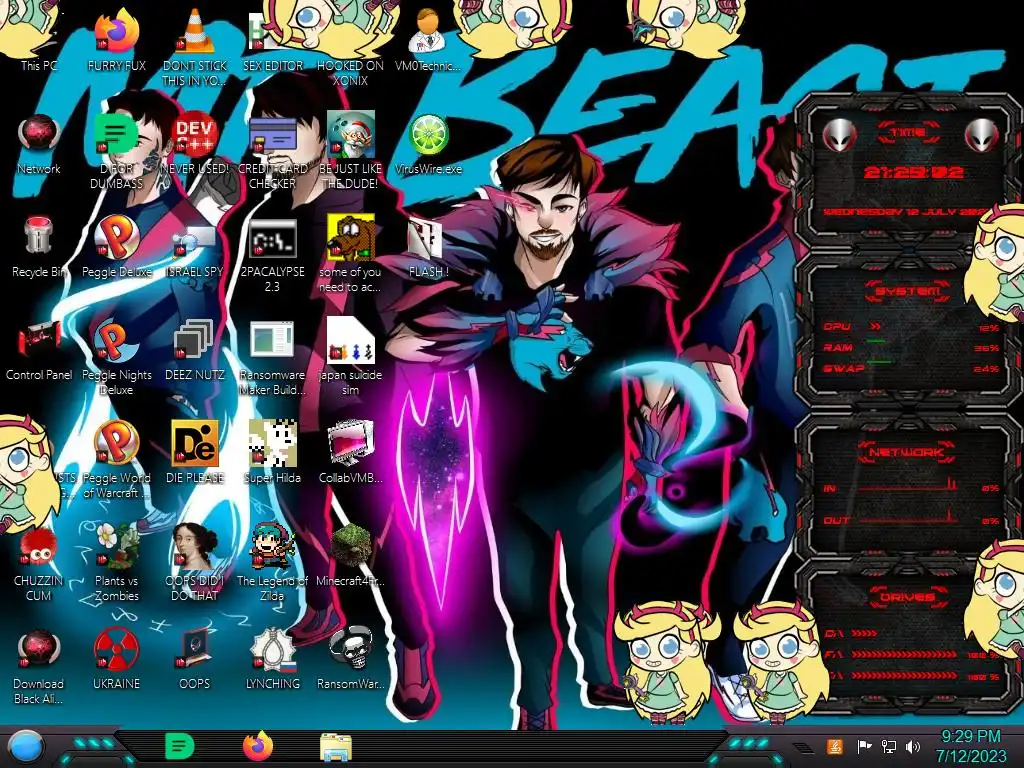Launch VirusWire.exe lime icon
Image resolution: width=1024 pixels, height=768 pixels.
[x=428, y=144]
